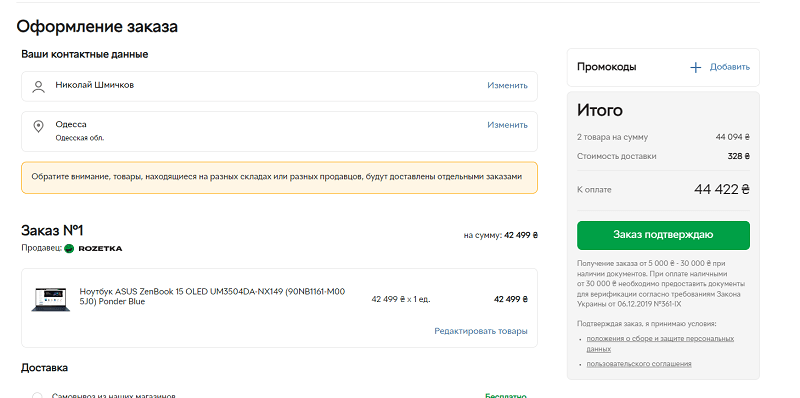The height and width of the screenshot is (398, 800).
Task: Click the 42 499 ₴ x 1 ед. quantity text
Action: coord(401,300)
